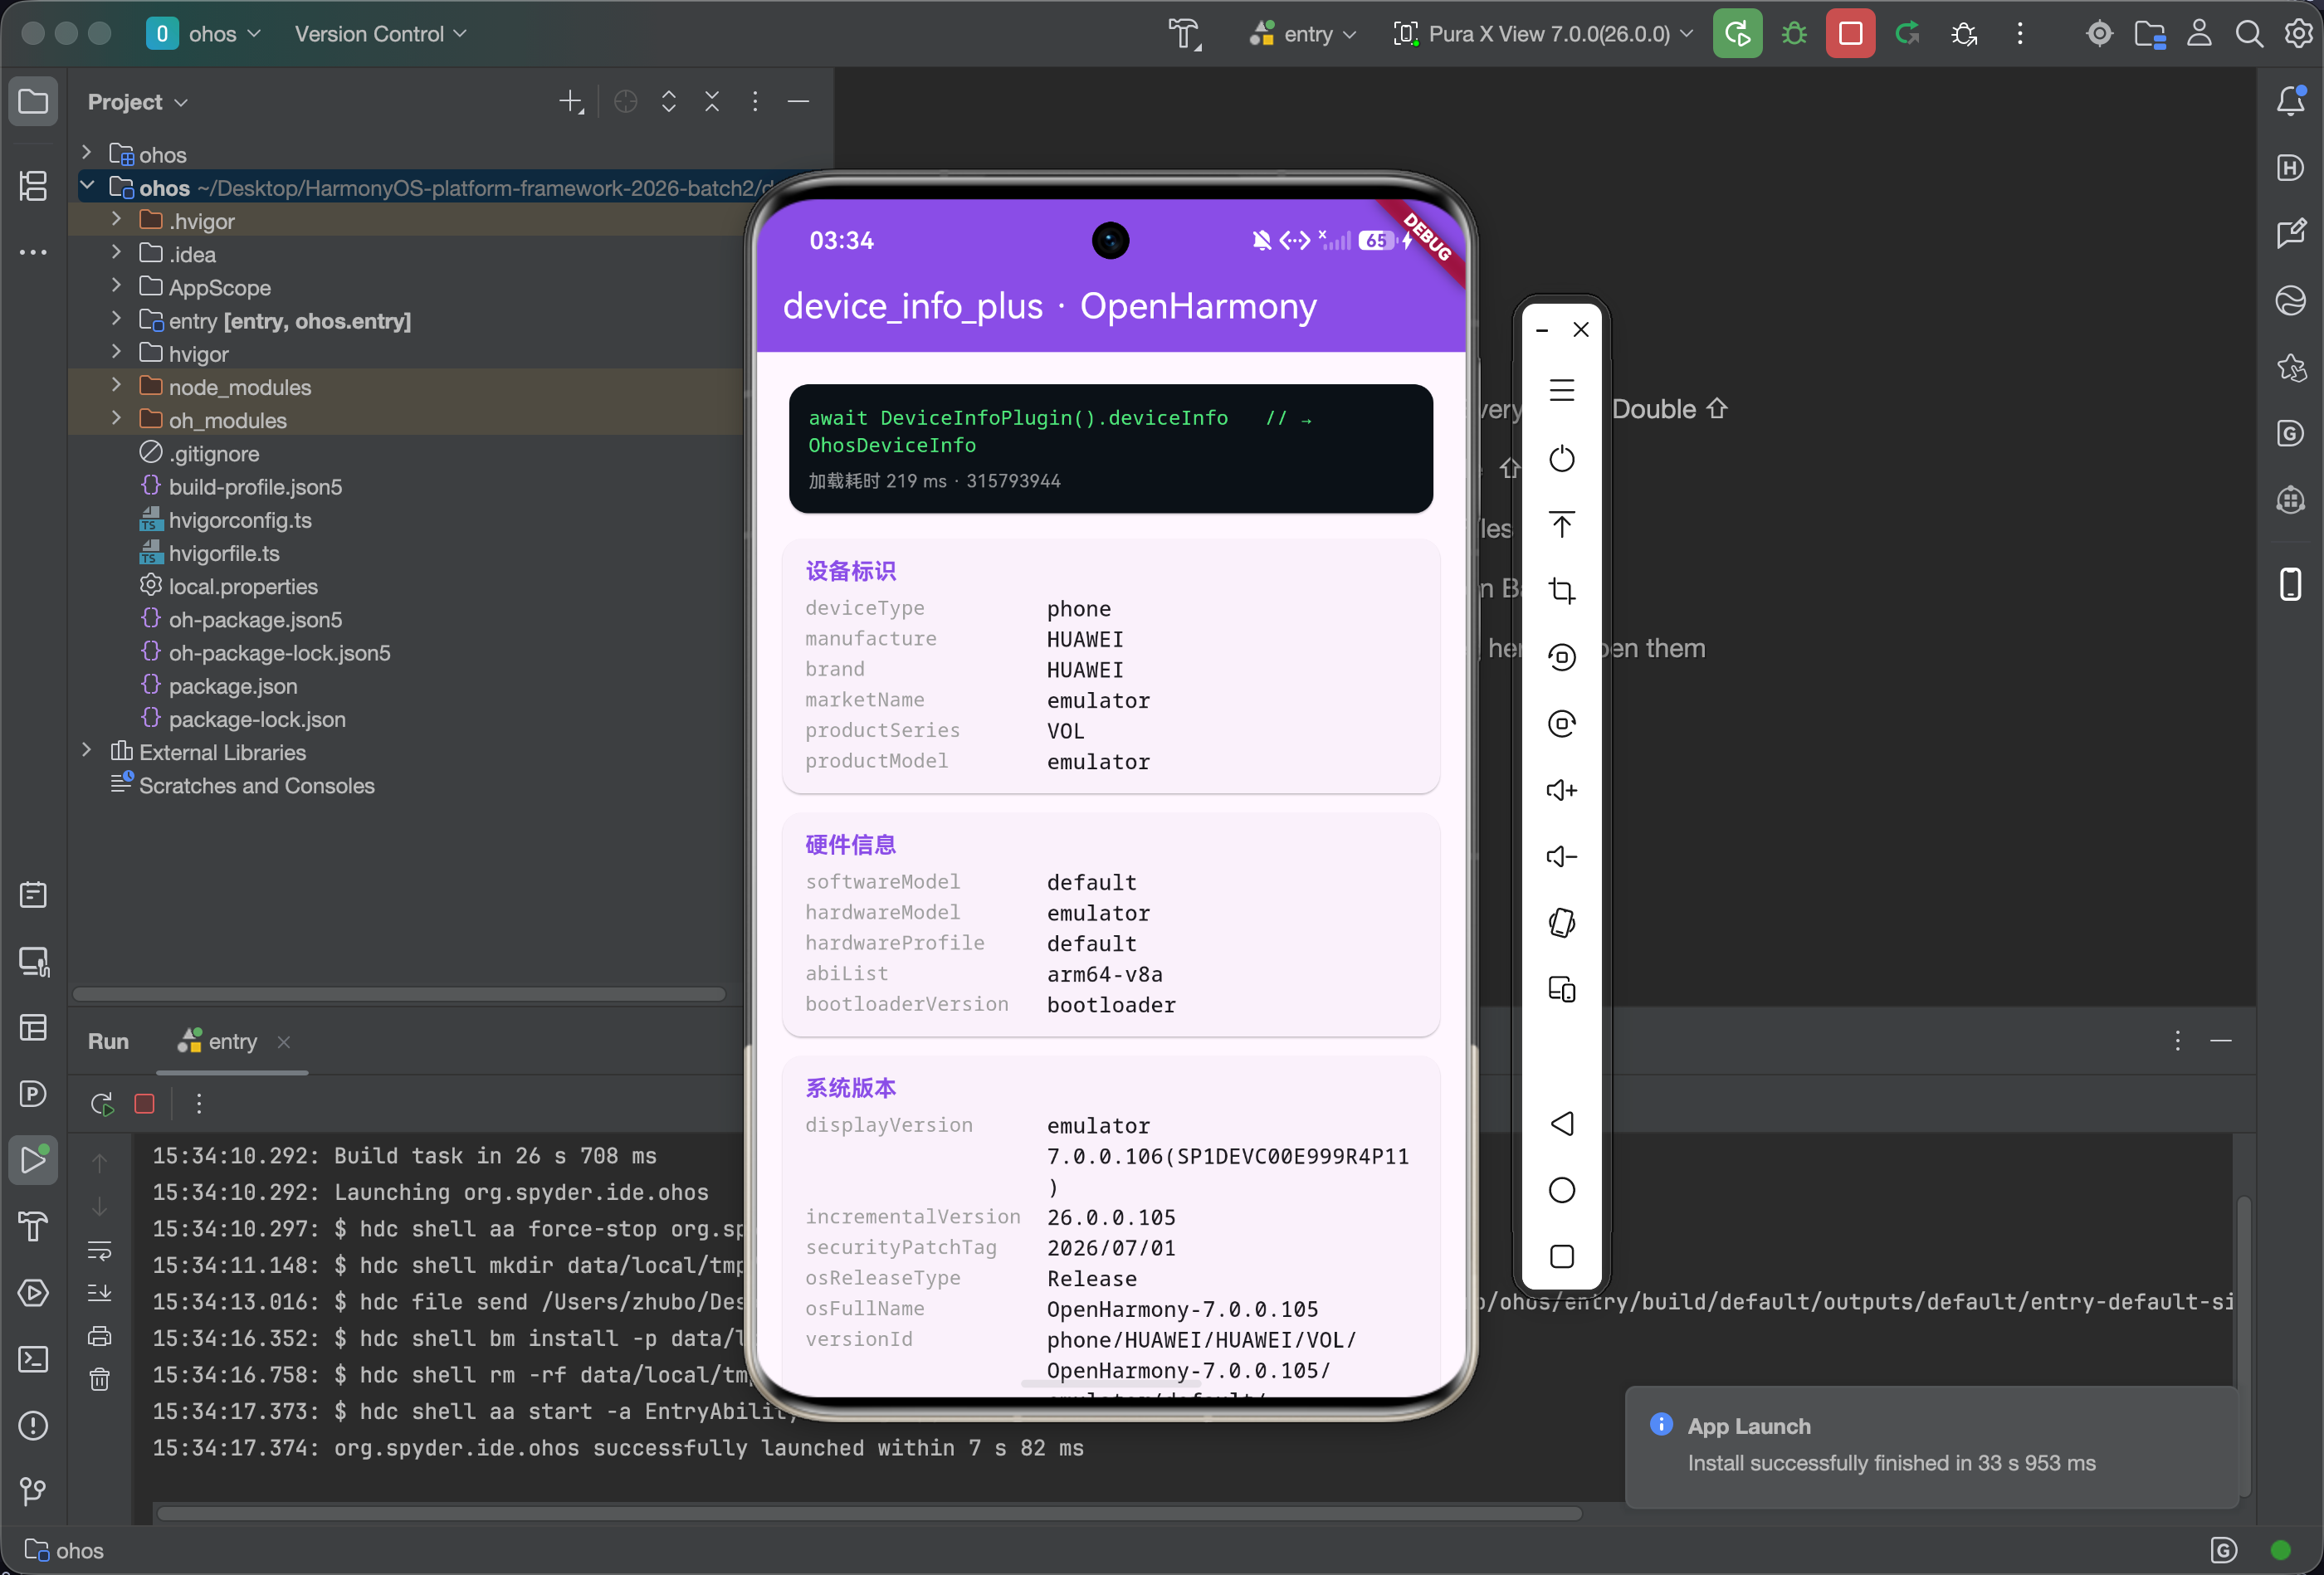Image resolution: width=2324 pixels, height=1575 pixels.
Task: Expand the node_modules folder
Action: coord(116,385)
